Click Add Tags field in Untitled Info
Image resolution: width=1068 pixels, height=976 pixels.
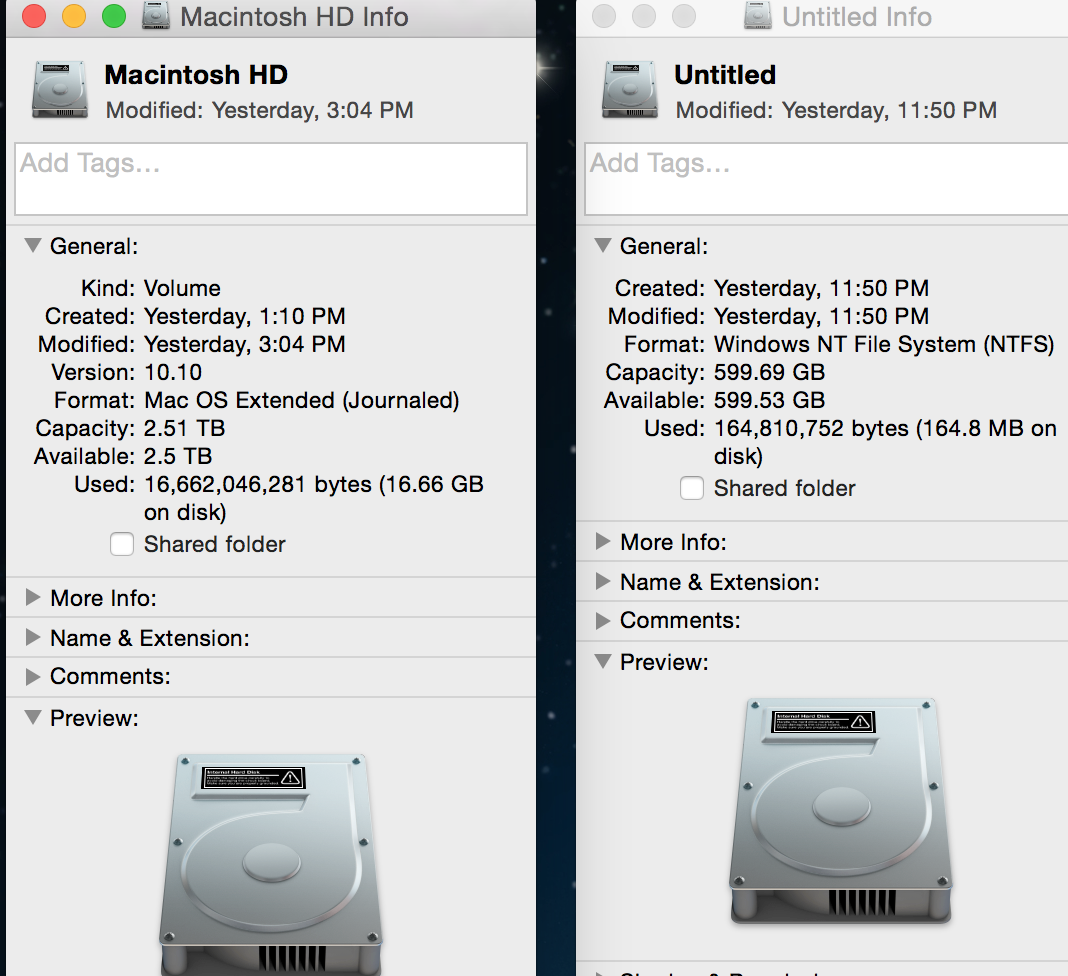[826, 179]
